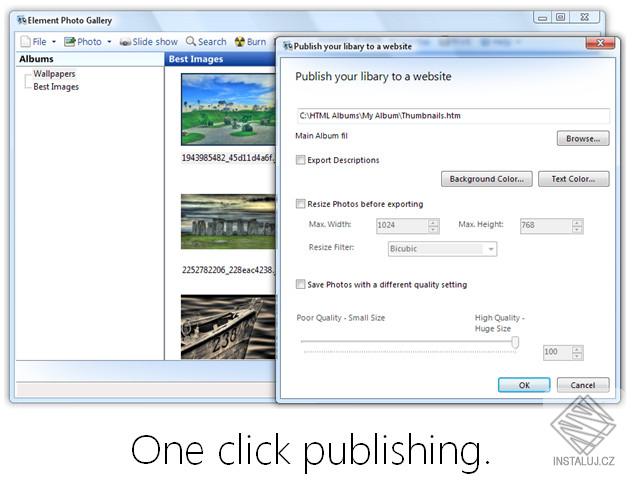This screenshot has width=634, height=488.
Task: Click the Search magnifier icon
Action: (x=190, y=41)
